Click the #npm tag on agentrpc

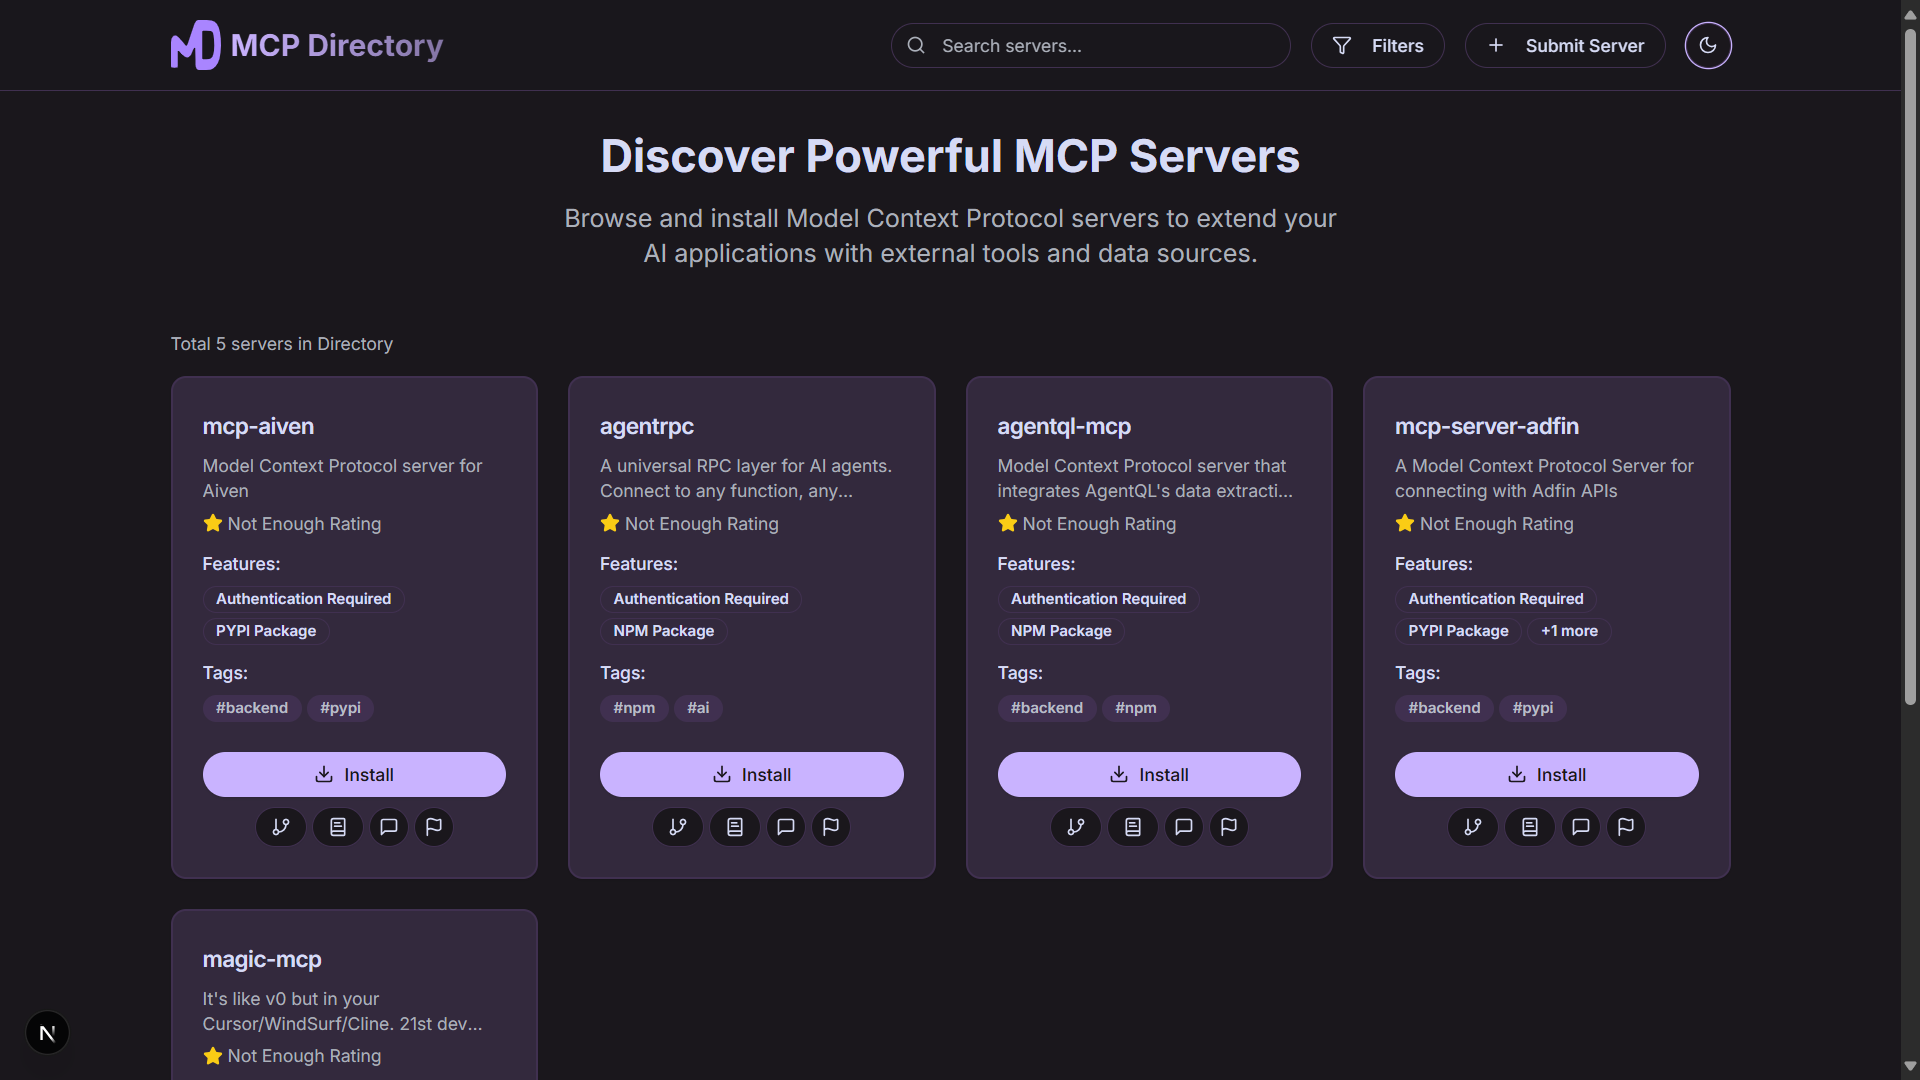click(x=634, y=708)
